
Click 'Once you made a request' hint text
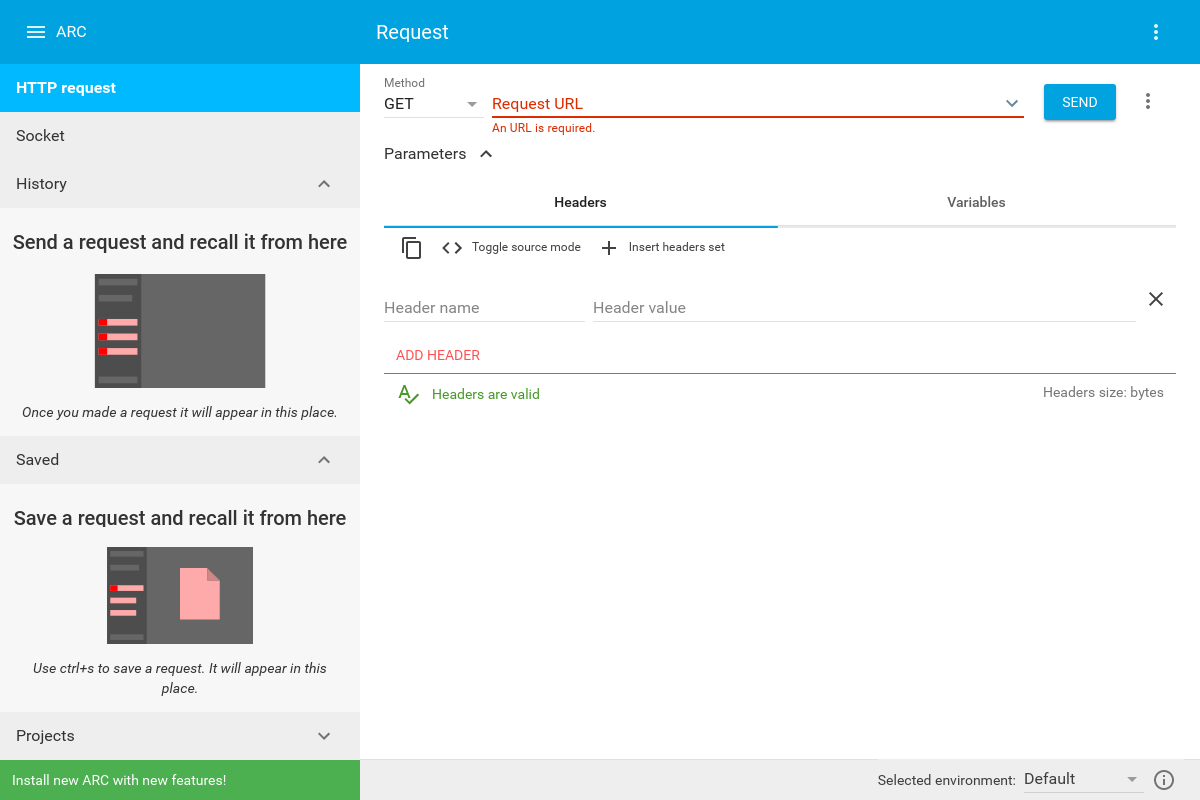click(180, 412)
